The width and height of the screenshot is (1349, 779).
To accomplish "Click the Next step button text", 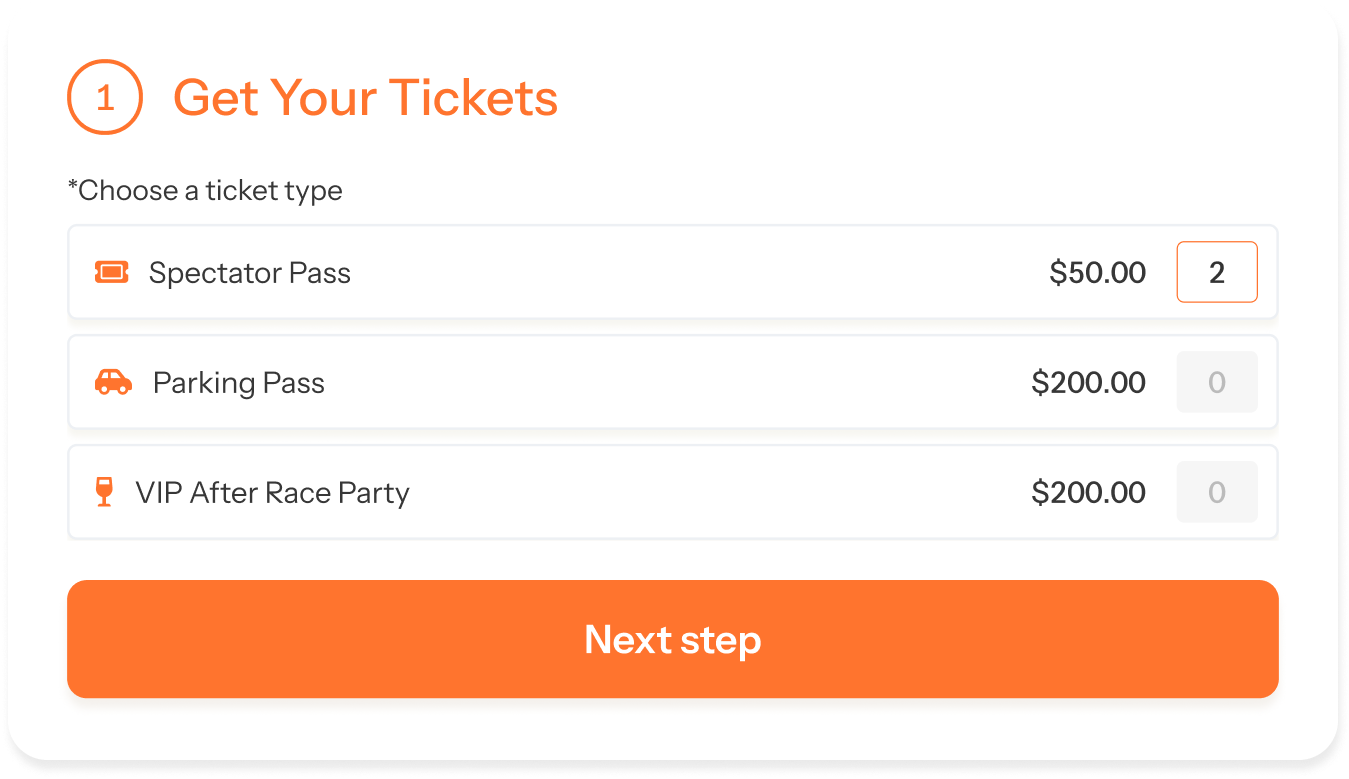I will [673, 640].
